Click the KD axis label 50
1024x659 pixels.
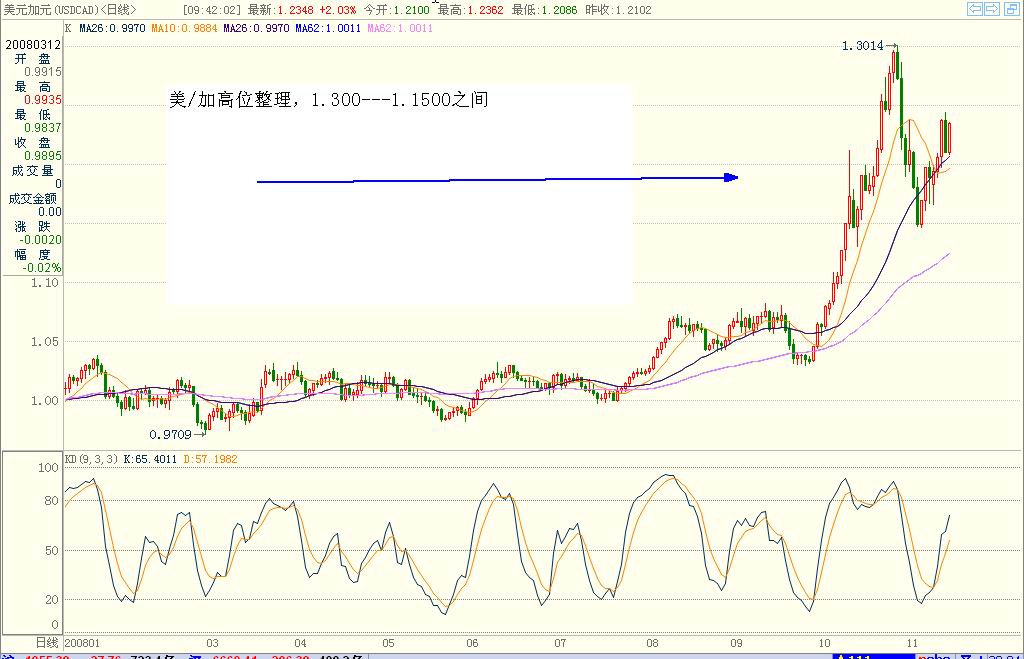tap(52, 551)
